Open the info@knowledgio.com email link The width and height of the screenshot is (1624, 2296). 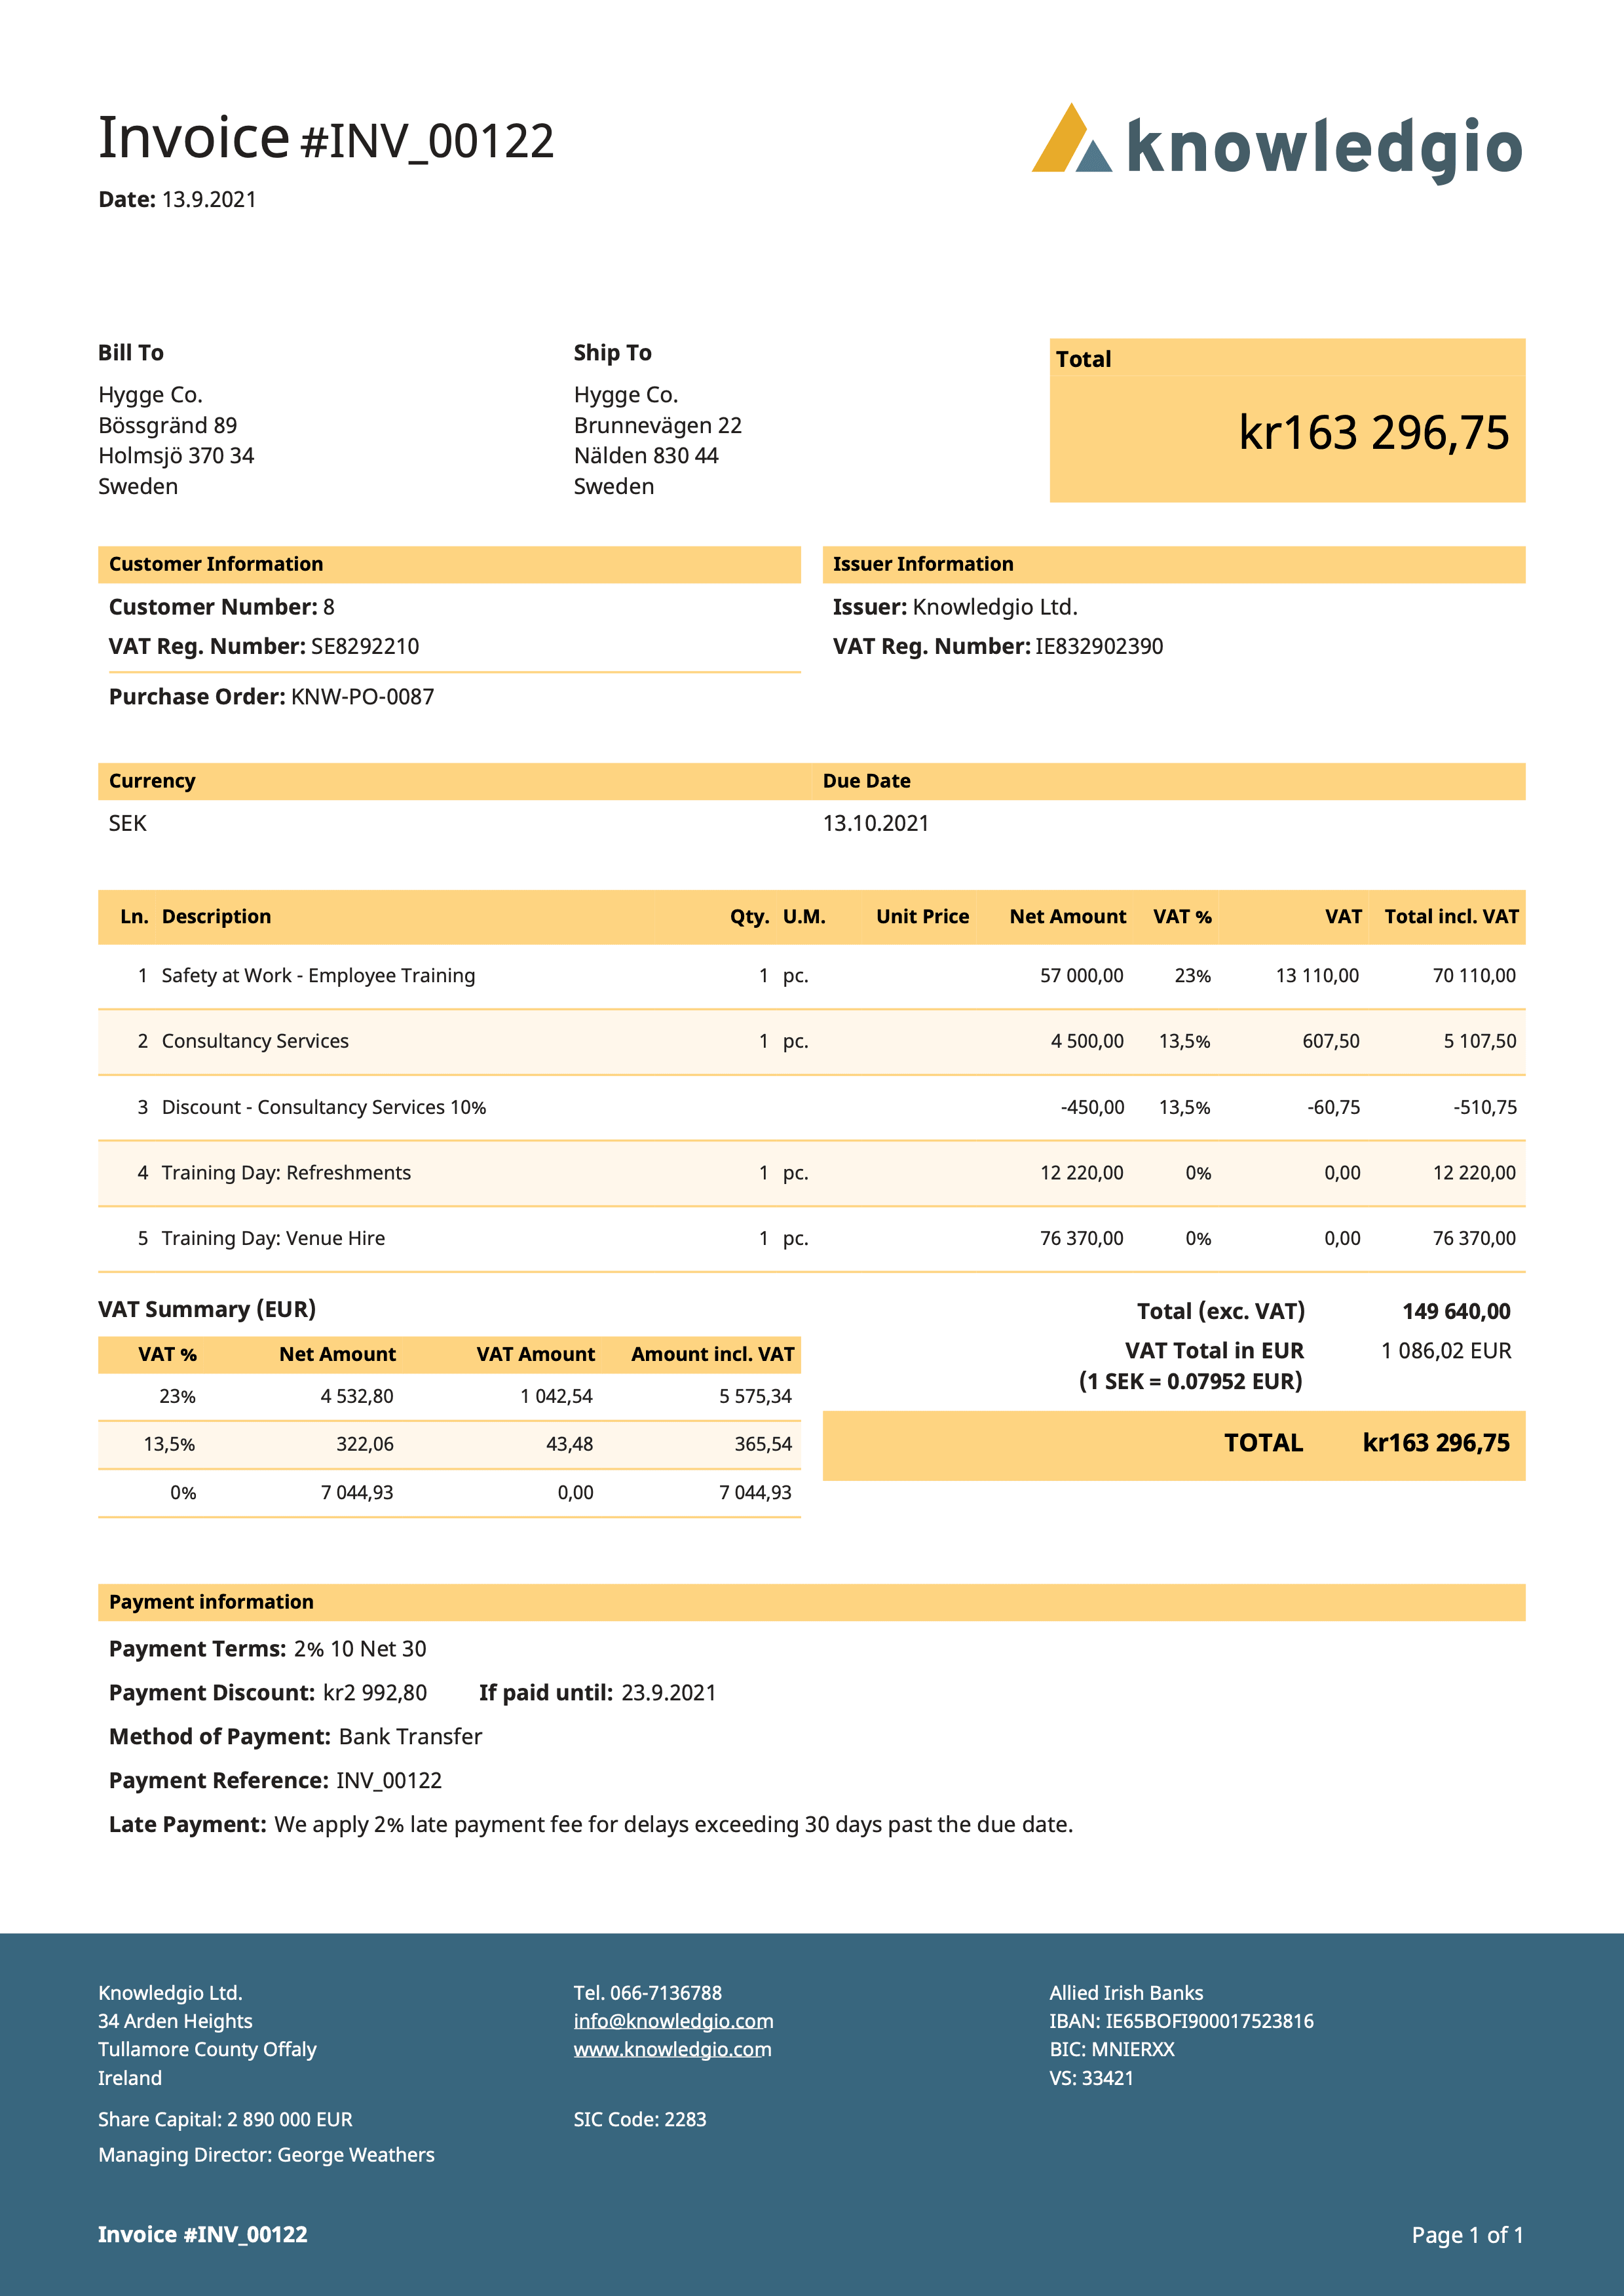pos(673,2021)
